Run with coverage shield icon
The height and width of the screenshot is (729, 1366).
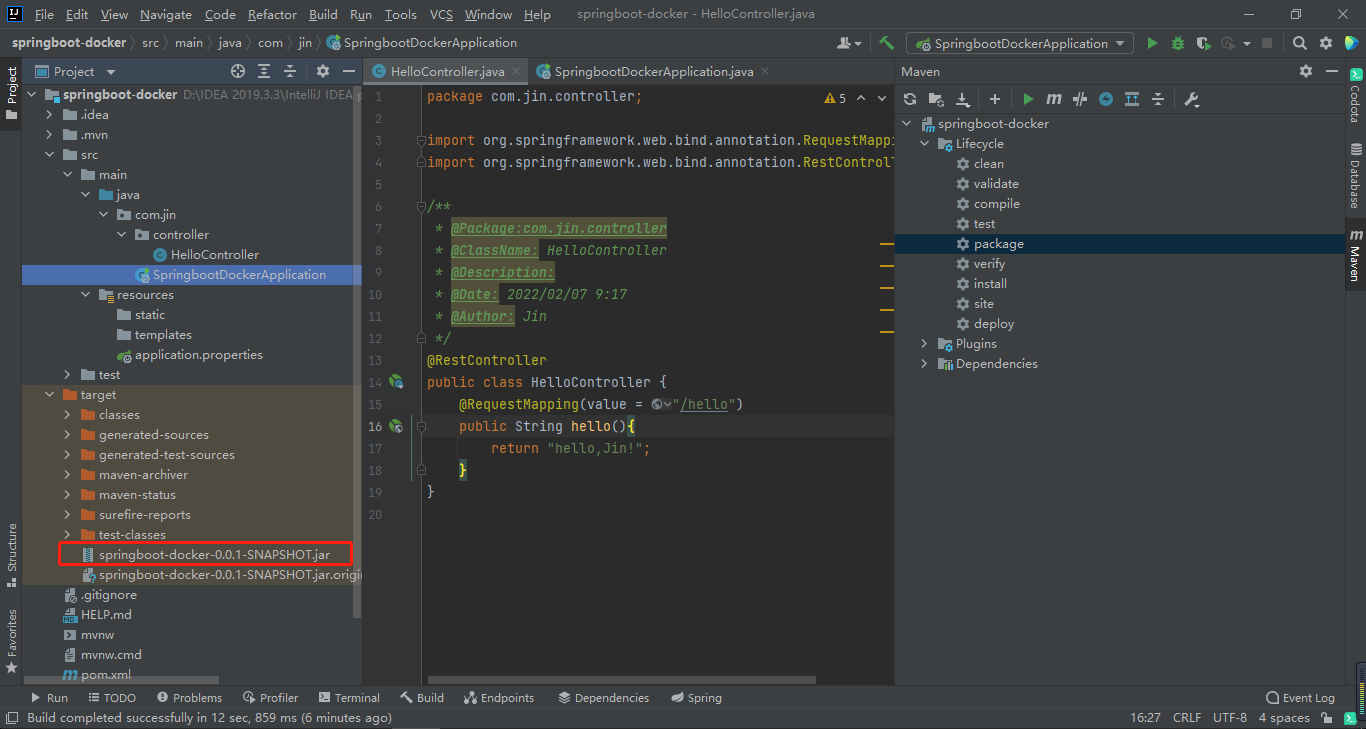1203,43
